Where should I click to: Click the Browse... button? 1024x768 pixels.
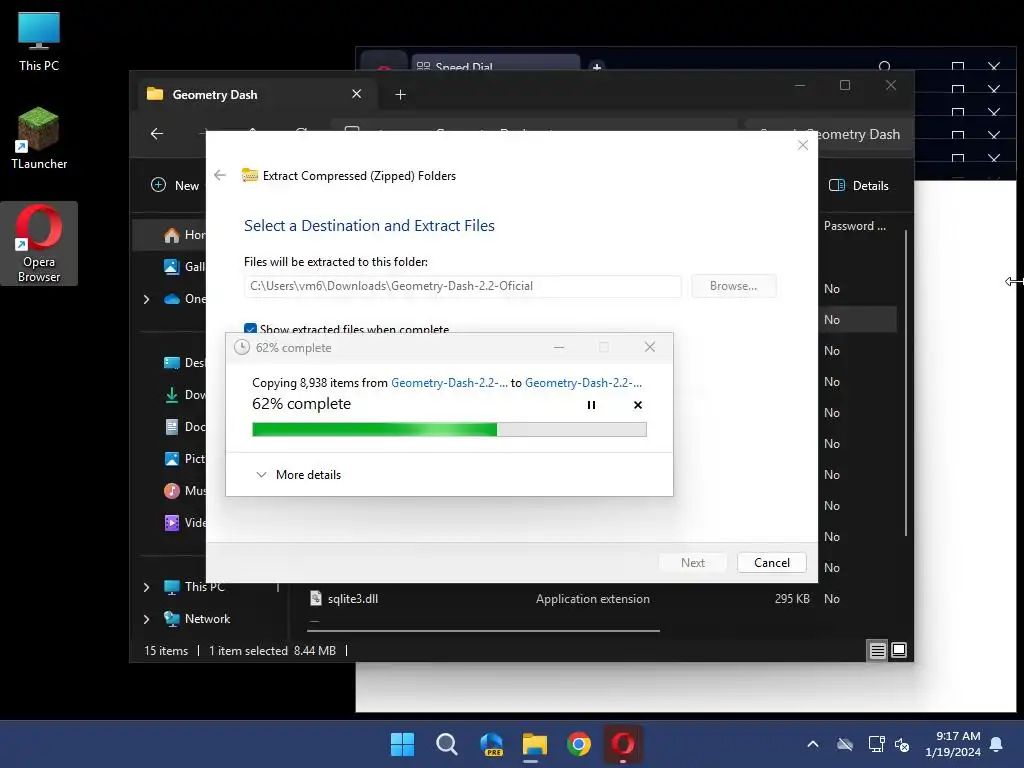click(x=733, y=286)
